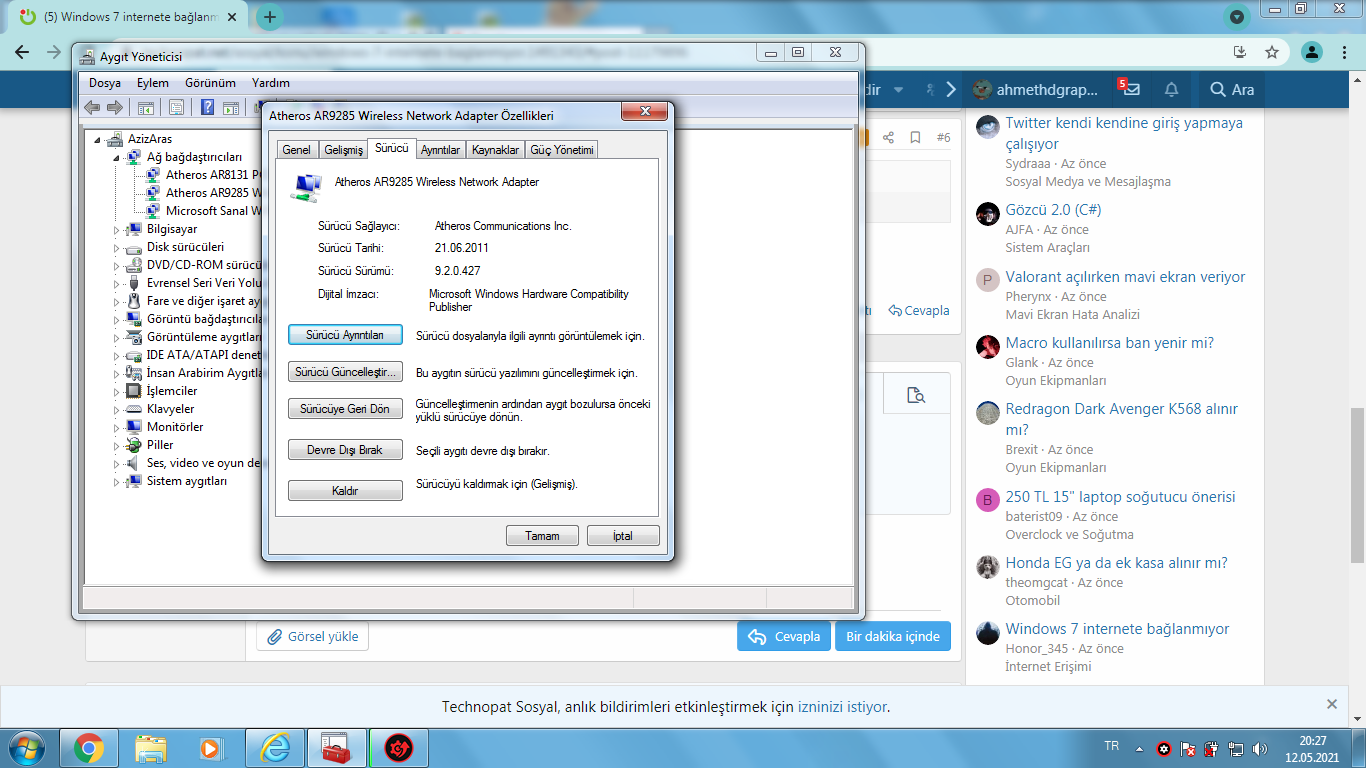Dismiss the notification permission banner

click(x=1331, y=705)
